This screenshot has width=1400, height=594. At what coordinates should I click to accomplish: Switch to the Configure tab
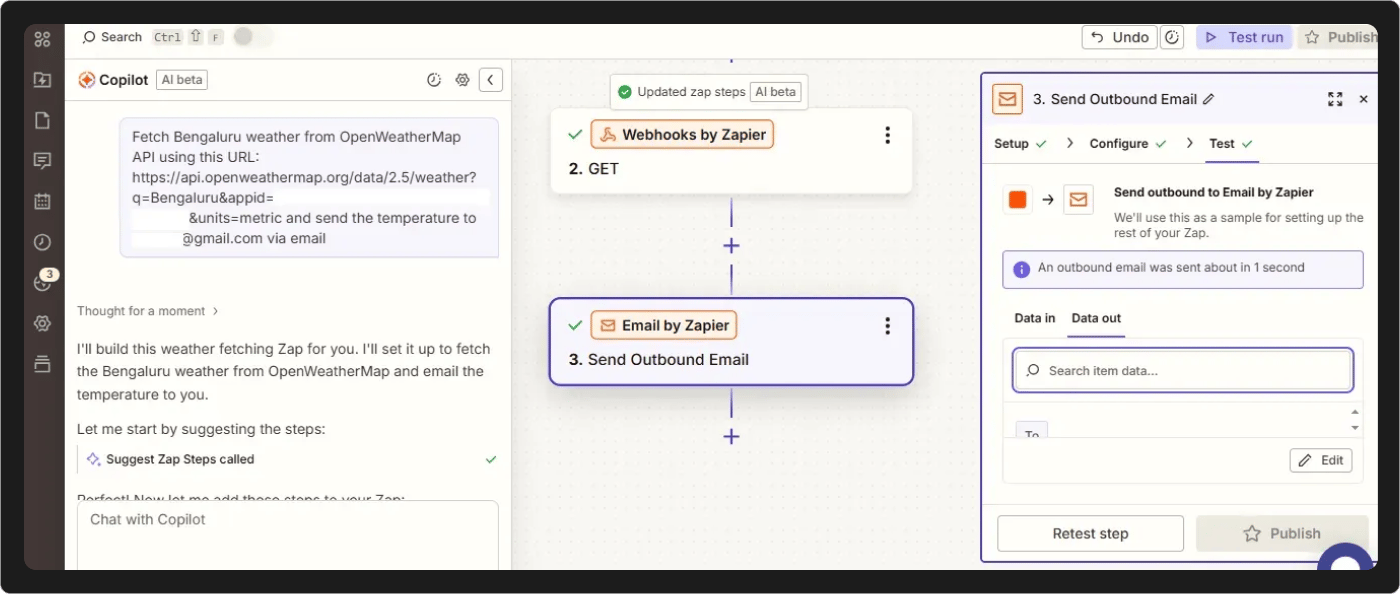1128,143
